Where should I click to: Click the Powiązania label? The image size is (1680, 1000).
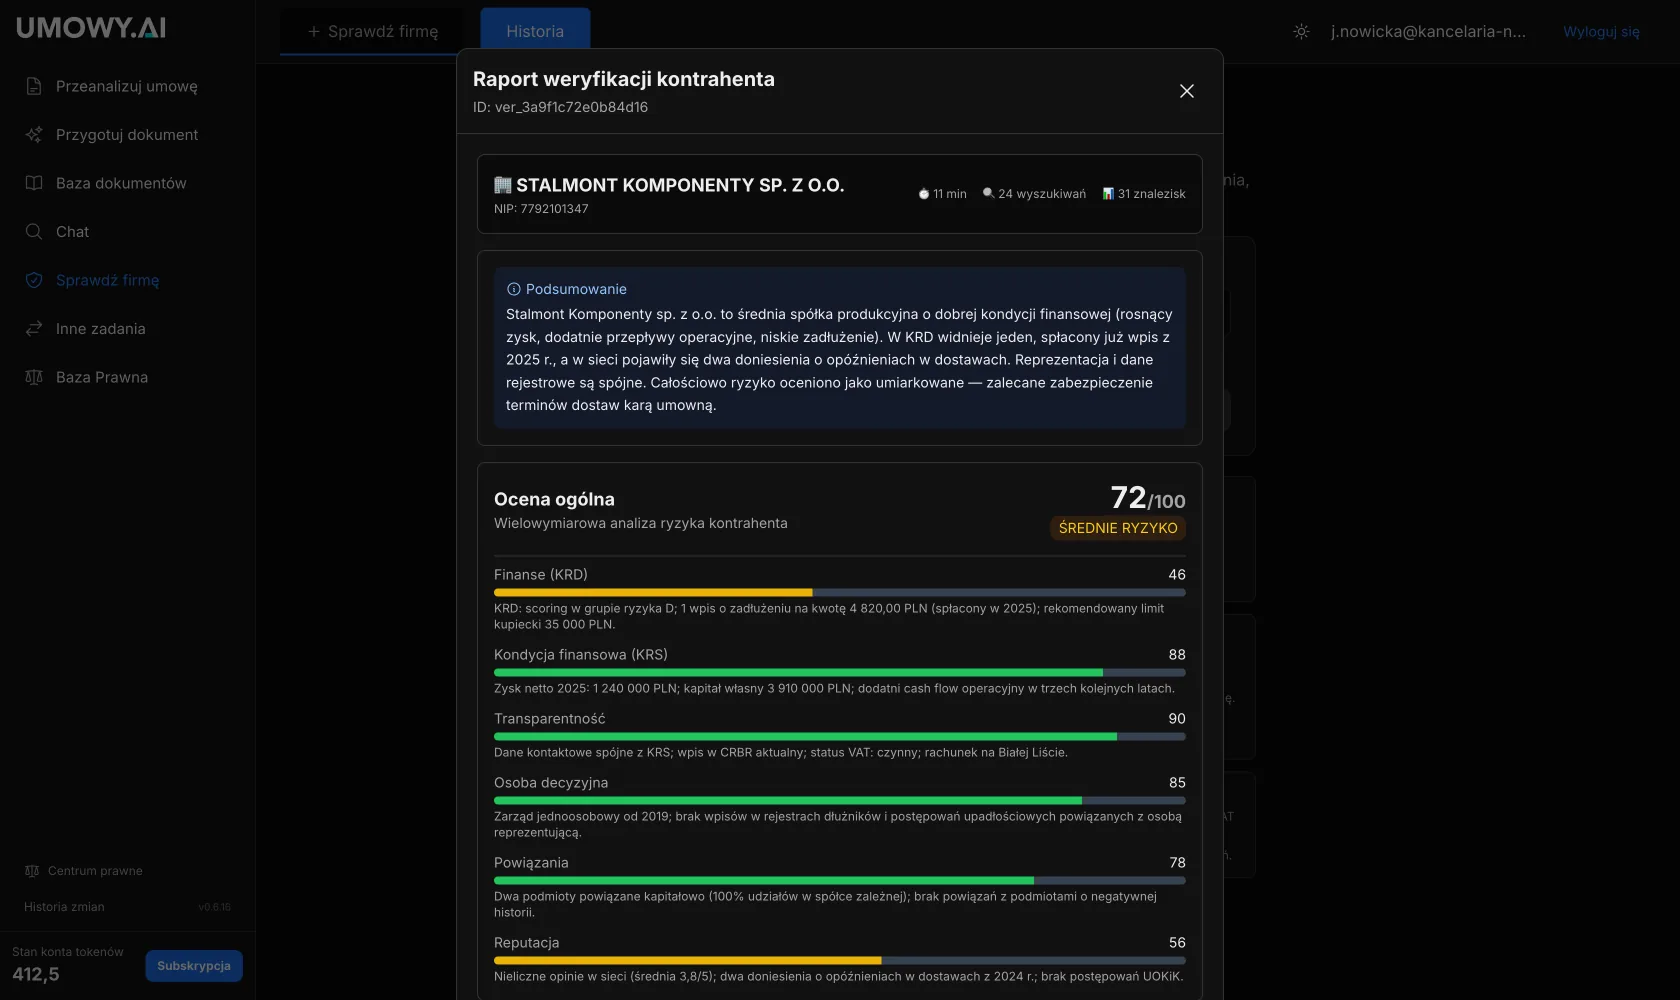click(x=531, y=863)
